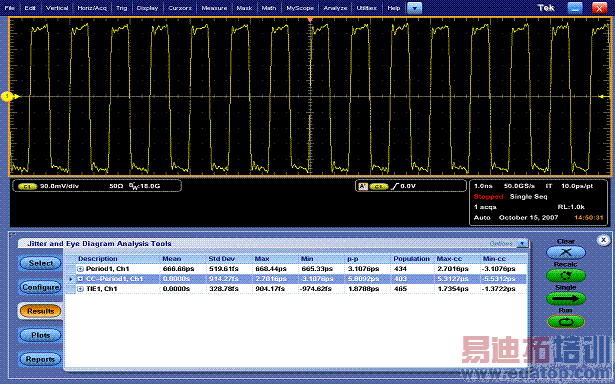
Task: Click the 50.0GS/s sample rate readout
Action: (519, 186)
